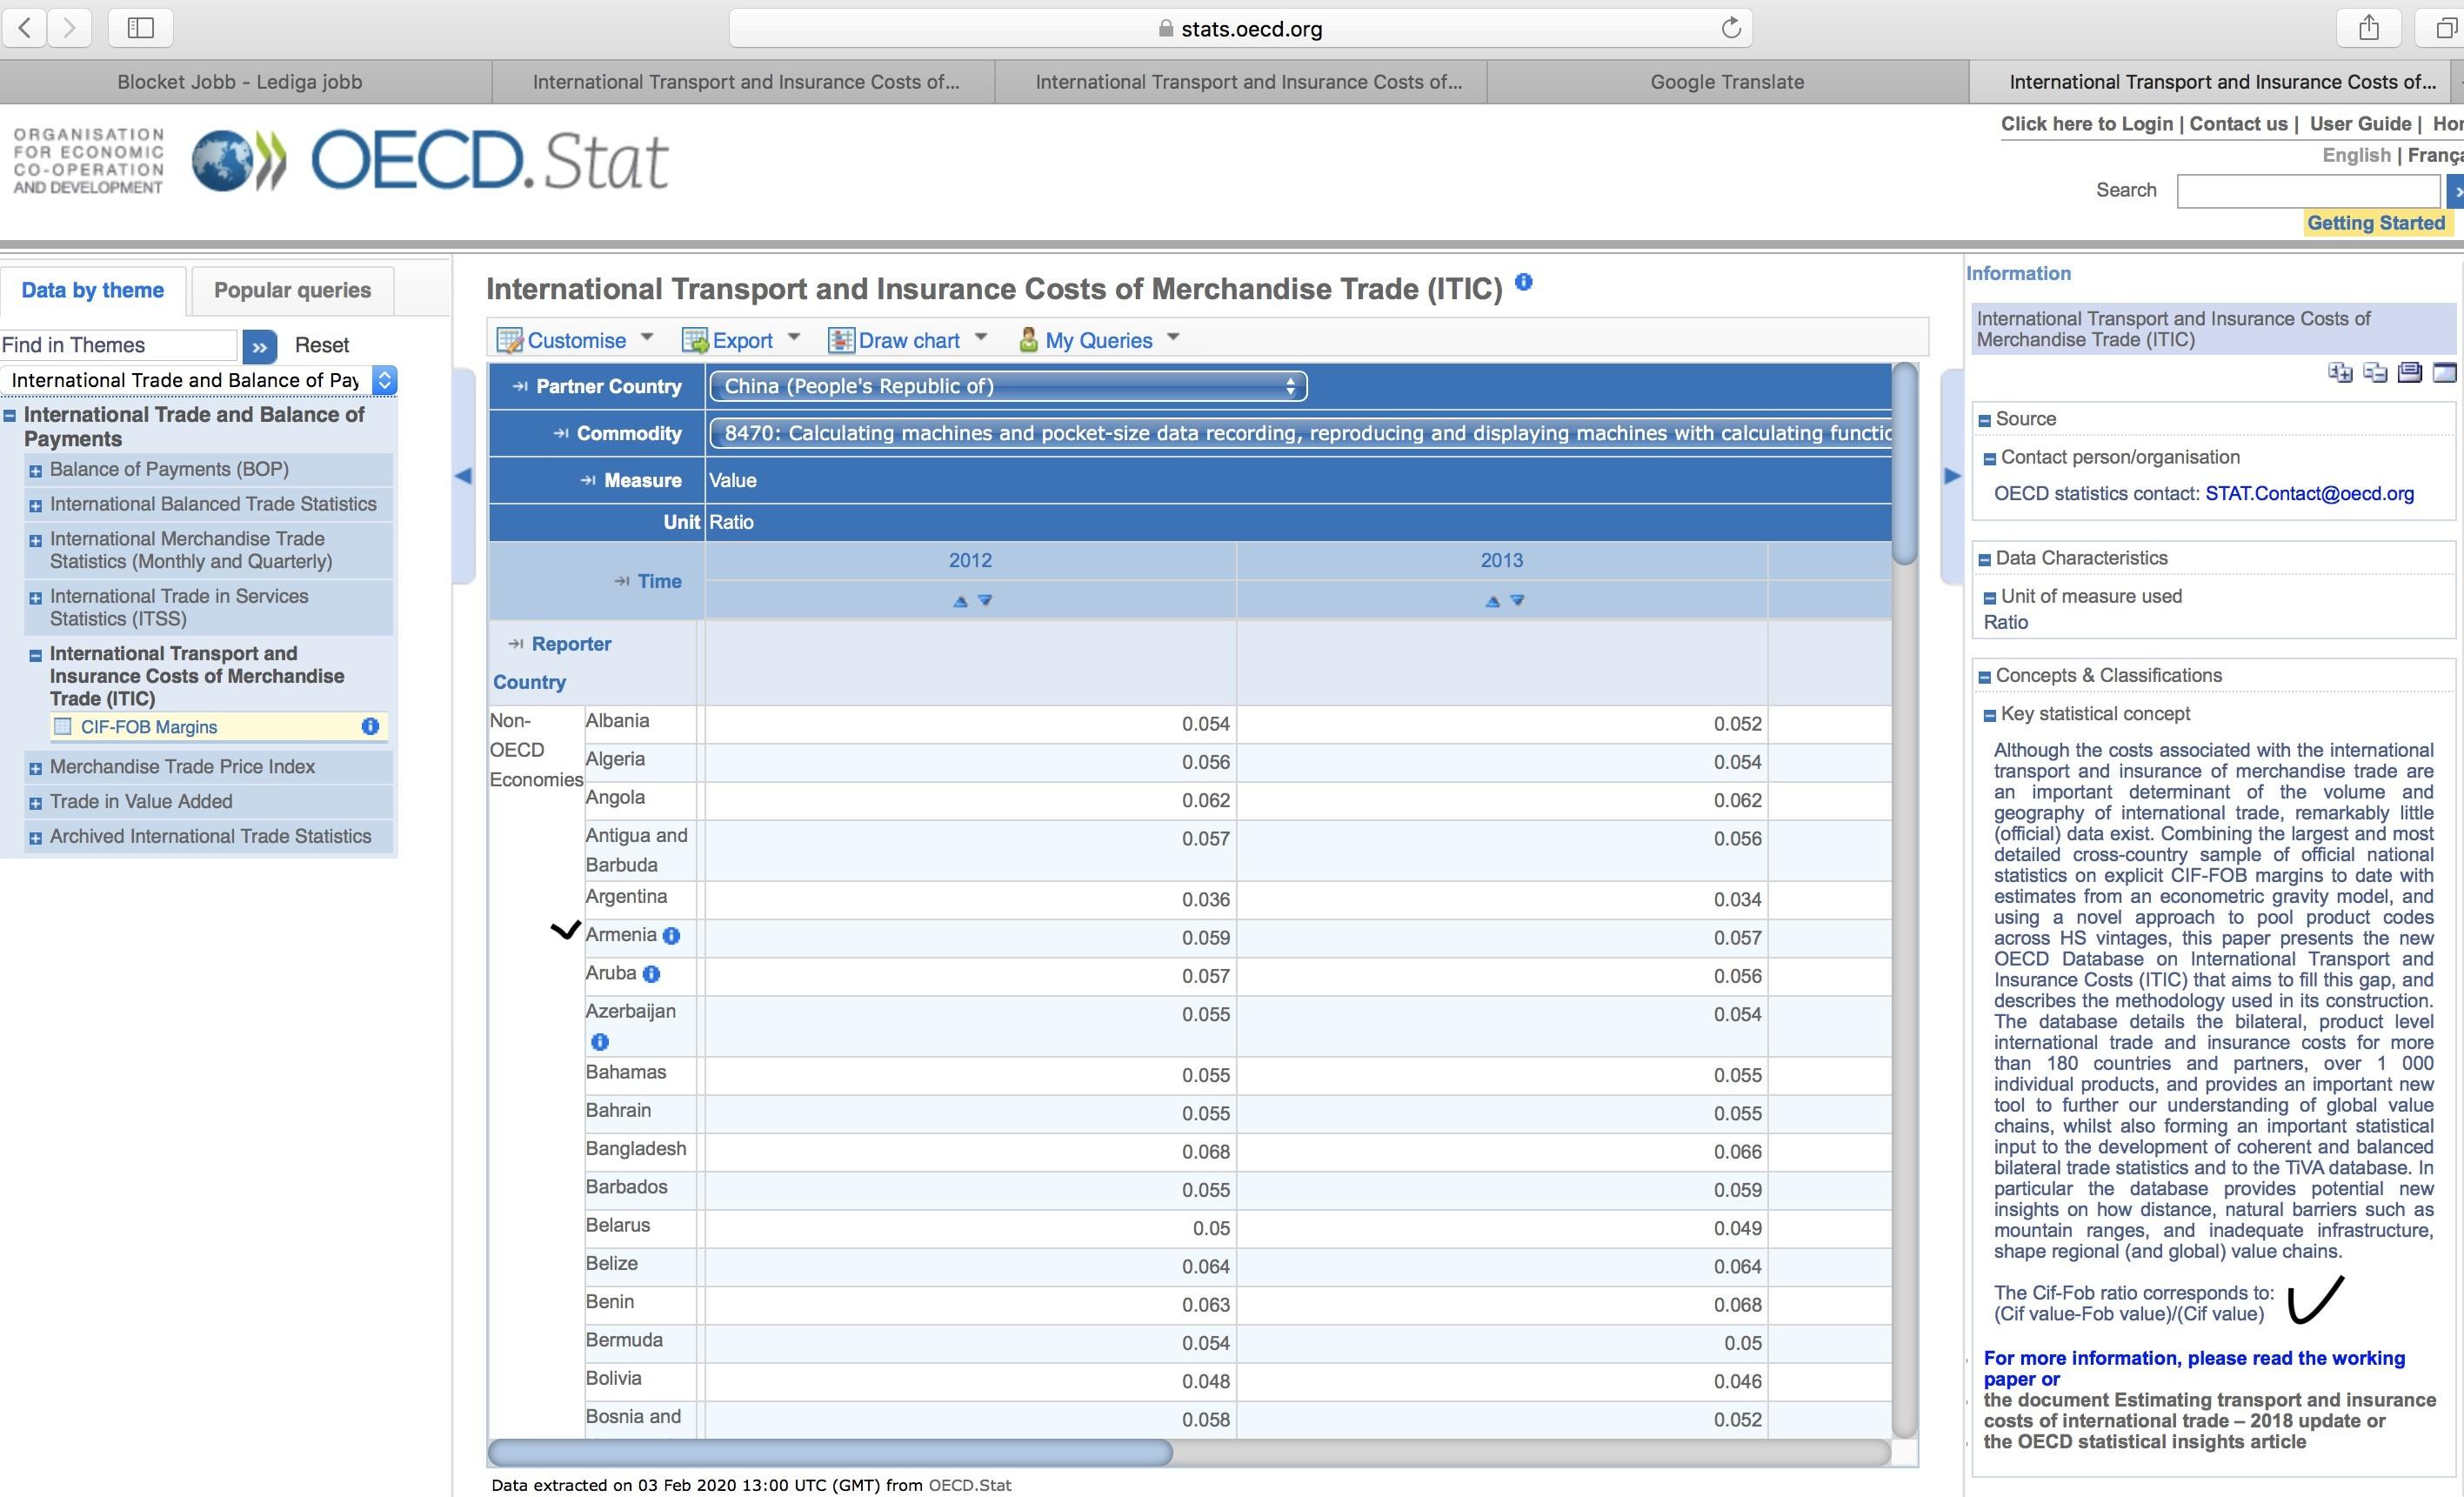Collapse International Trade and Balance root node
2464x1497 pixels.
point(9,415)
